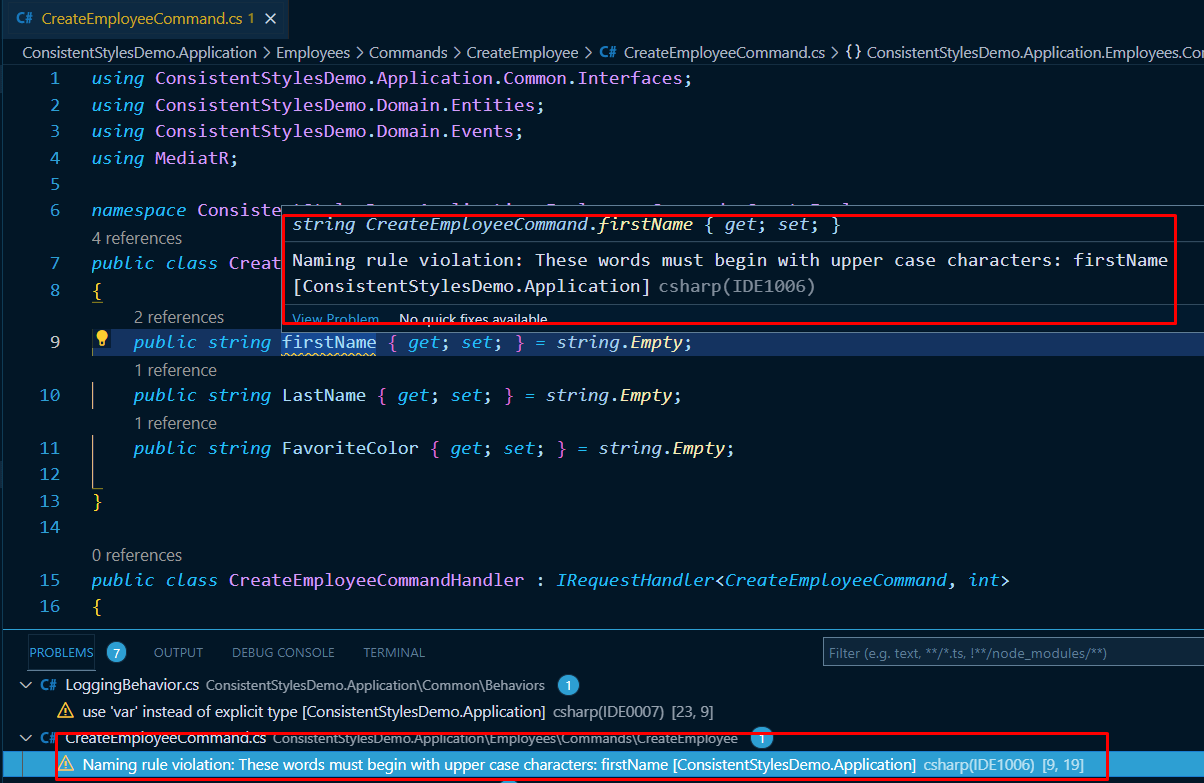Click the warning icon on the IDE1006 naming violation entry
Viewport: 1204px width, 783px height.
[x=67, y=764]
